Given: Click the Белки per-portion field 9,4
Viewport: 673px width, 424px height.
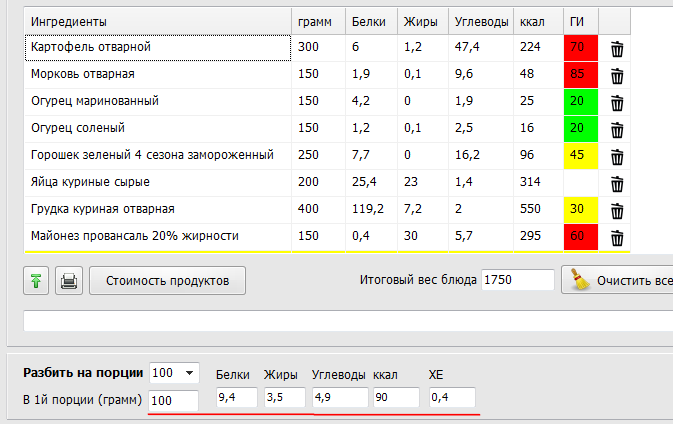Looking at the screenshot, I should 236,397.
